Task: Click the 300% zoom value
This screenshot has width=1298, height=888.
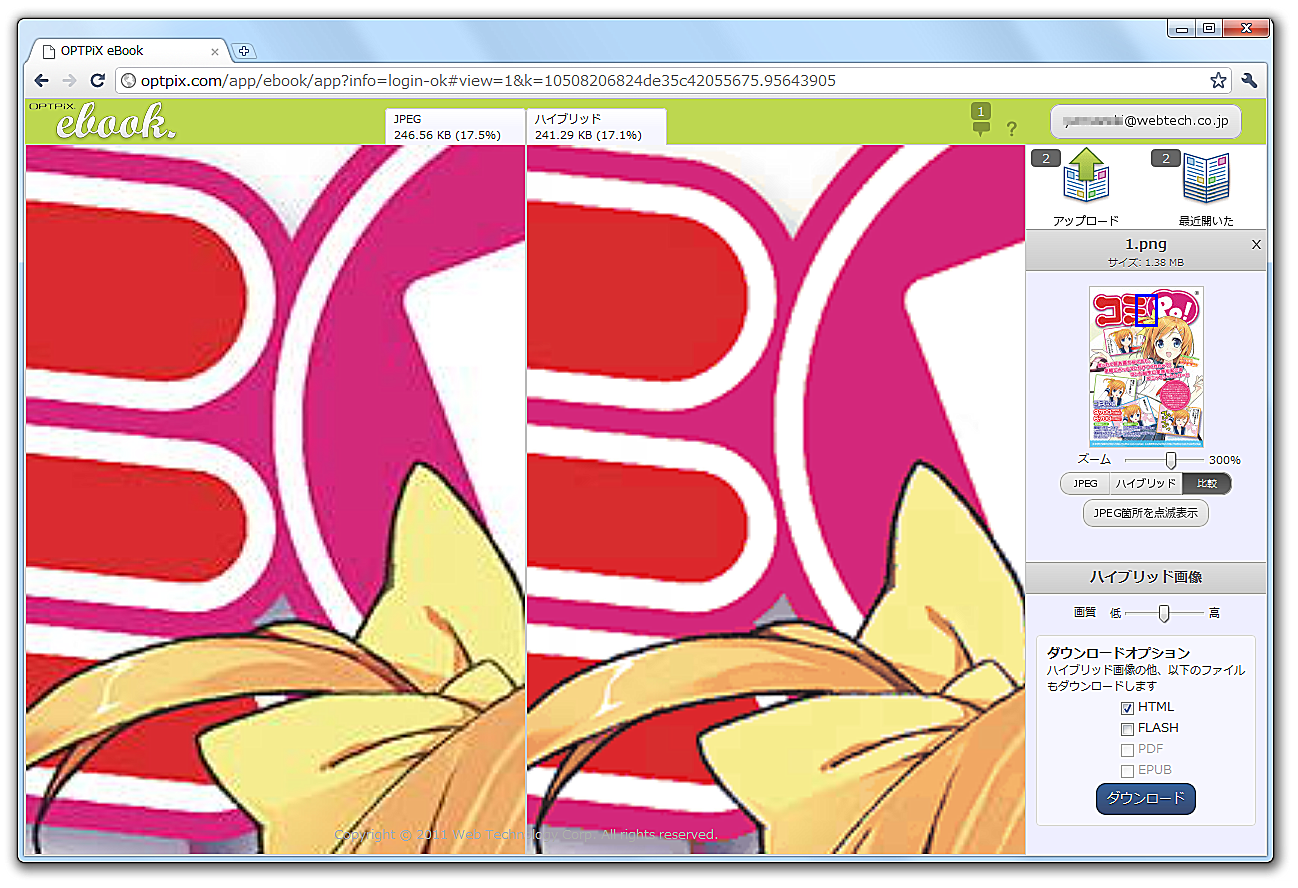Action: (1225, 461)
